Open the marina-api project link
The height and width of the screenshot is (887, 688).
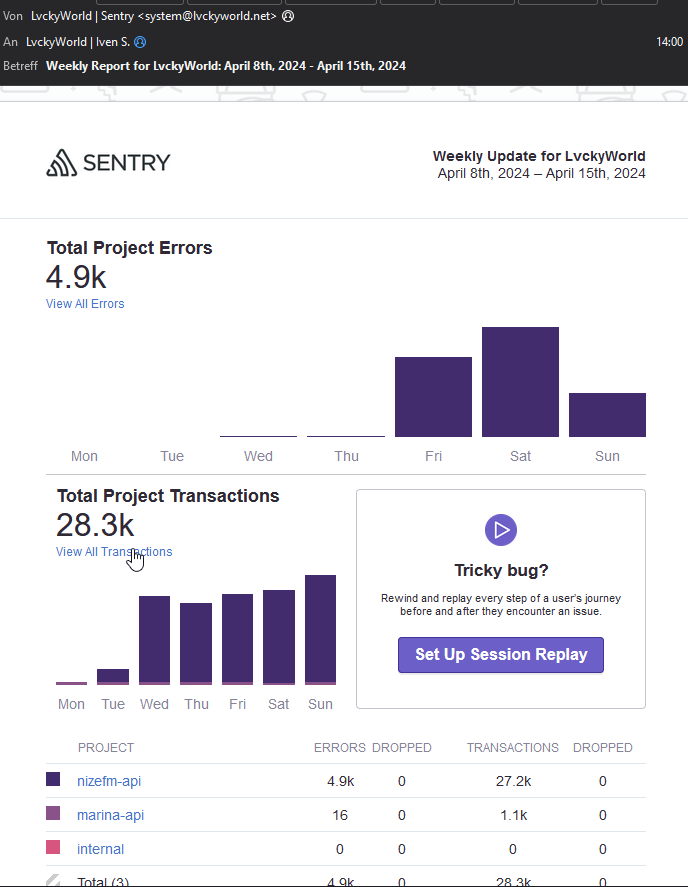click(x=110, y=815)
